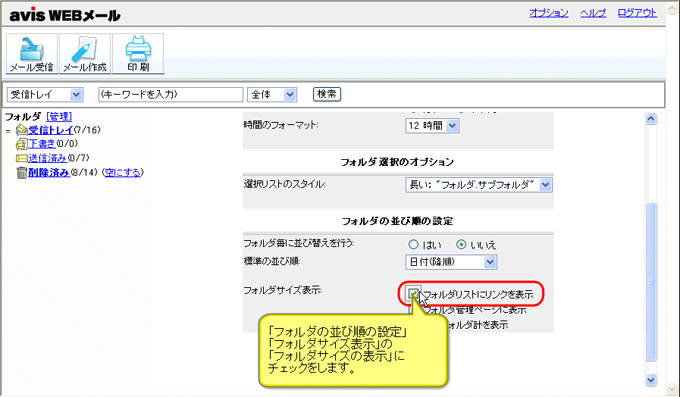The image size is (680, 397).
Task: Click the フォルダサイズ表示 label
Action: 282,290
